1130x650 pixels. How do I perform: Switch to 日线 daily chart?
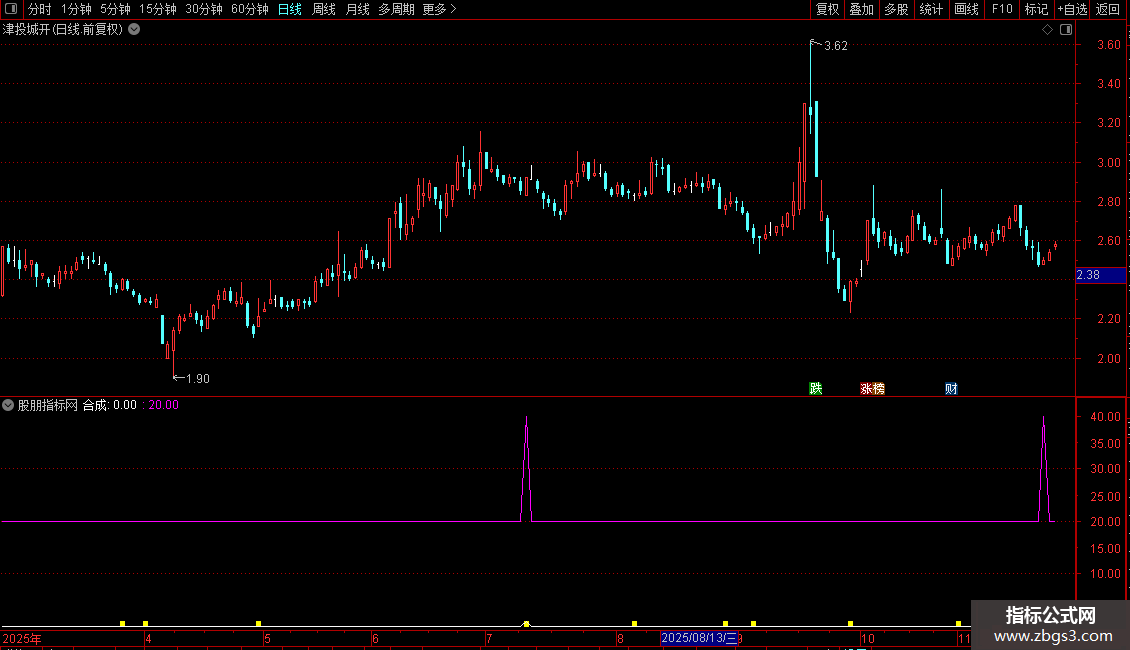point(290,9)
